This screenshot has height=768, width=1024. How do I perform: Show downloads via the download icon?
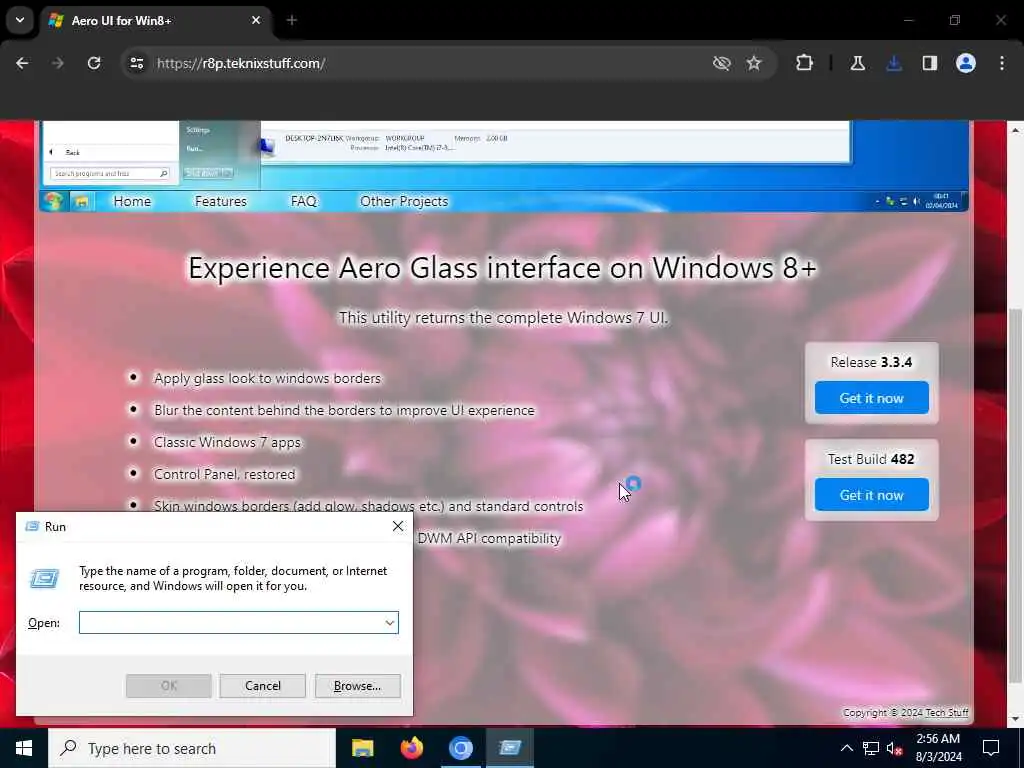894,63
